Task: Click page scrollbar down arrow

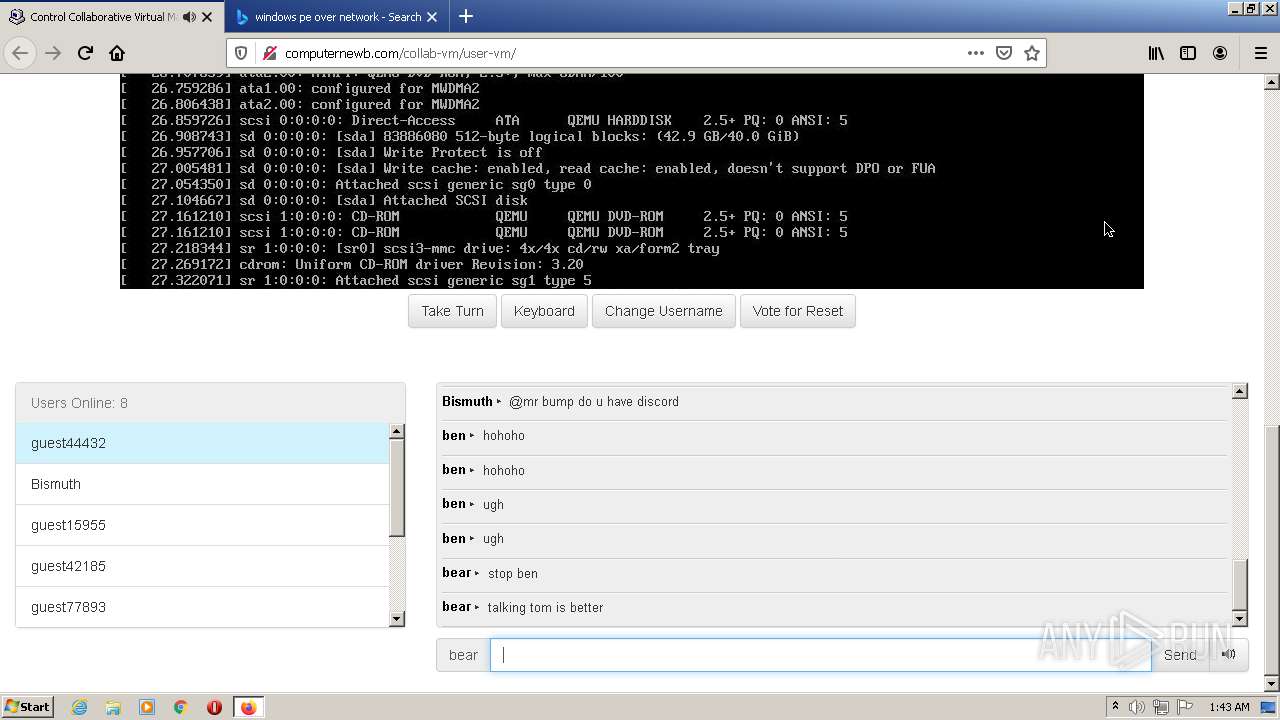Action: [x=1272, y=685]
